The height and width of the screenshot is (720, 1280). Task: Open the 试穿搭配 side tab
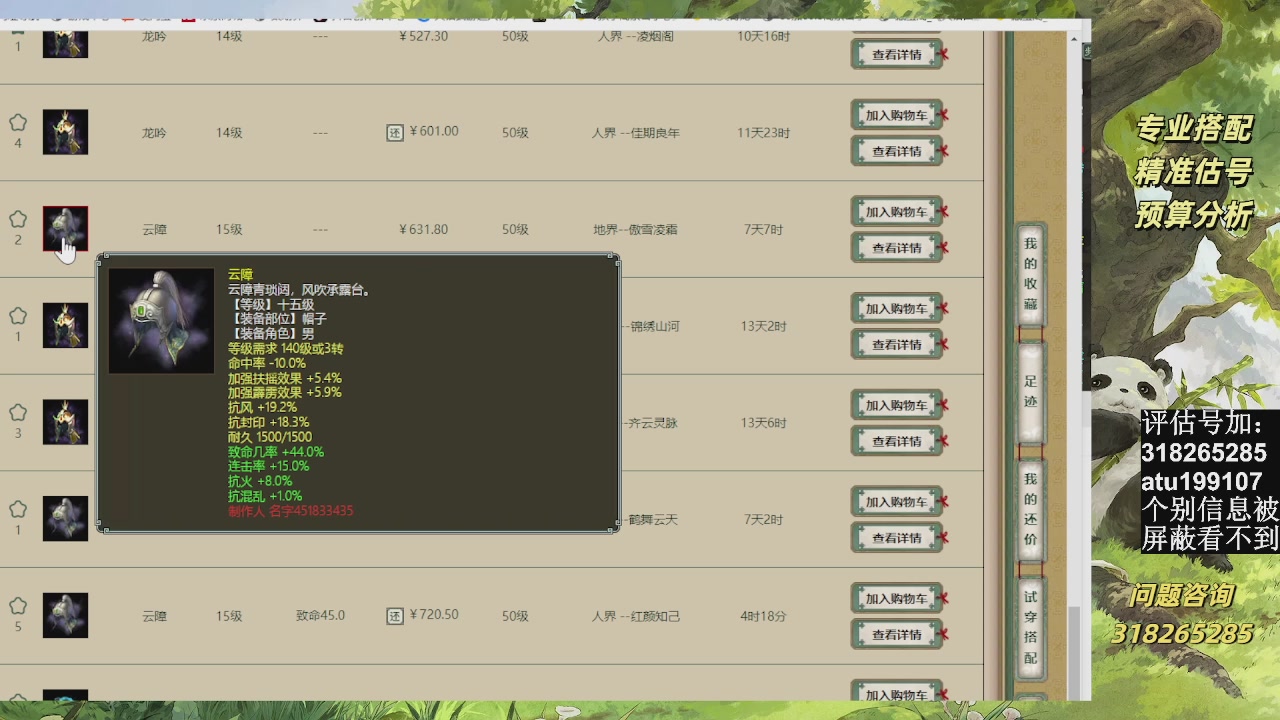coord(1031,627)
